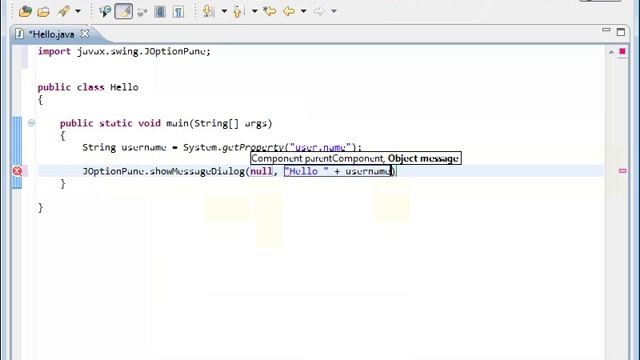Image resolution: width=640 pixels, height=360 pixels.
Task: Click the Open Type toolbar icon
Action: click(25, 11)
